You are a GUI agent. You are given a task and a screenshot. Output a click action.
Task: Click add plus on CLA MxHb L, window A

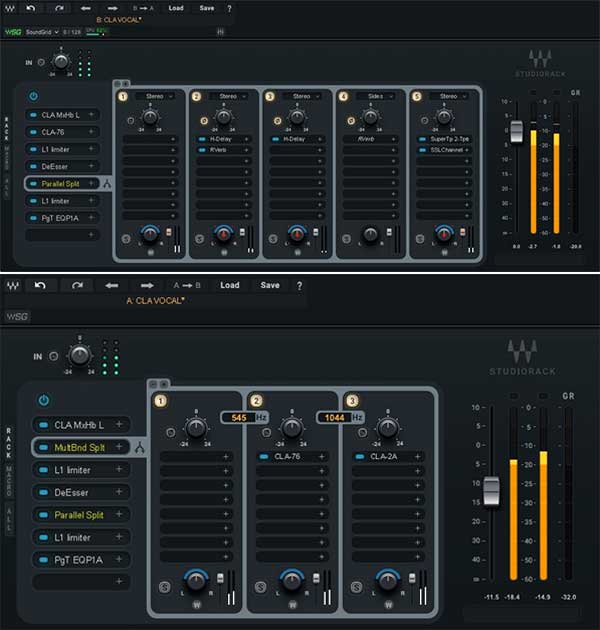pyautogui.click(x=119, y=424)
